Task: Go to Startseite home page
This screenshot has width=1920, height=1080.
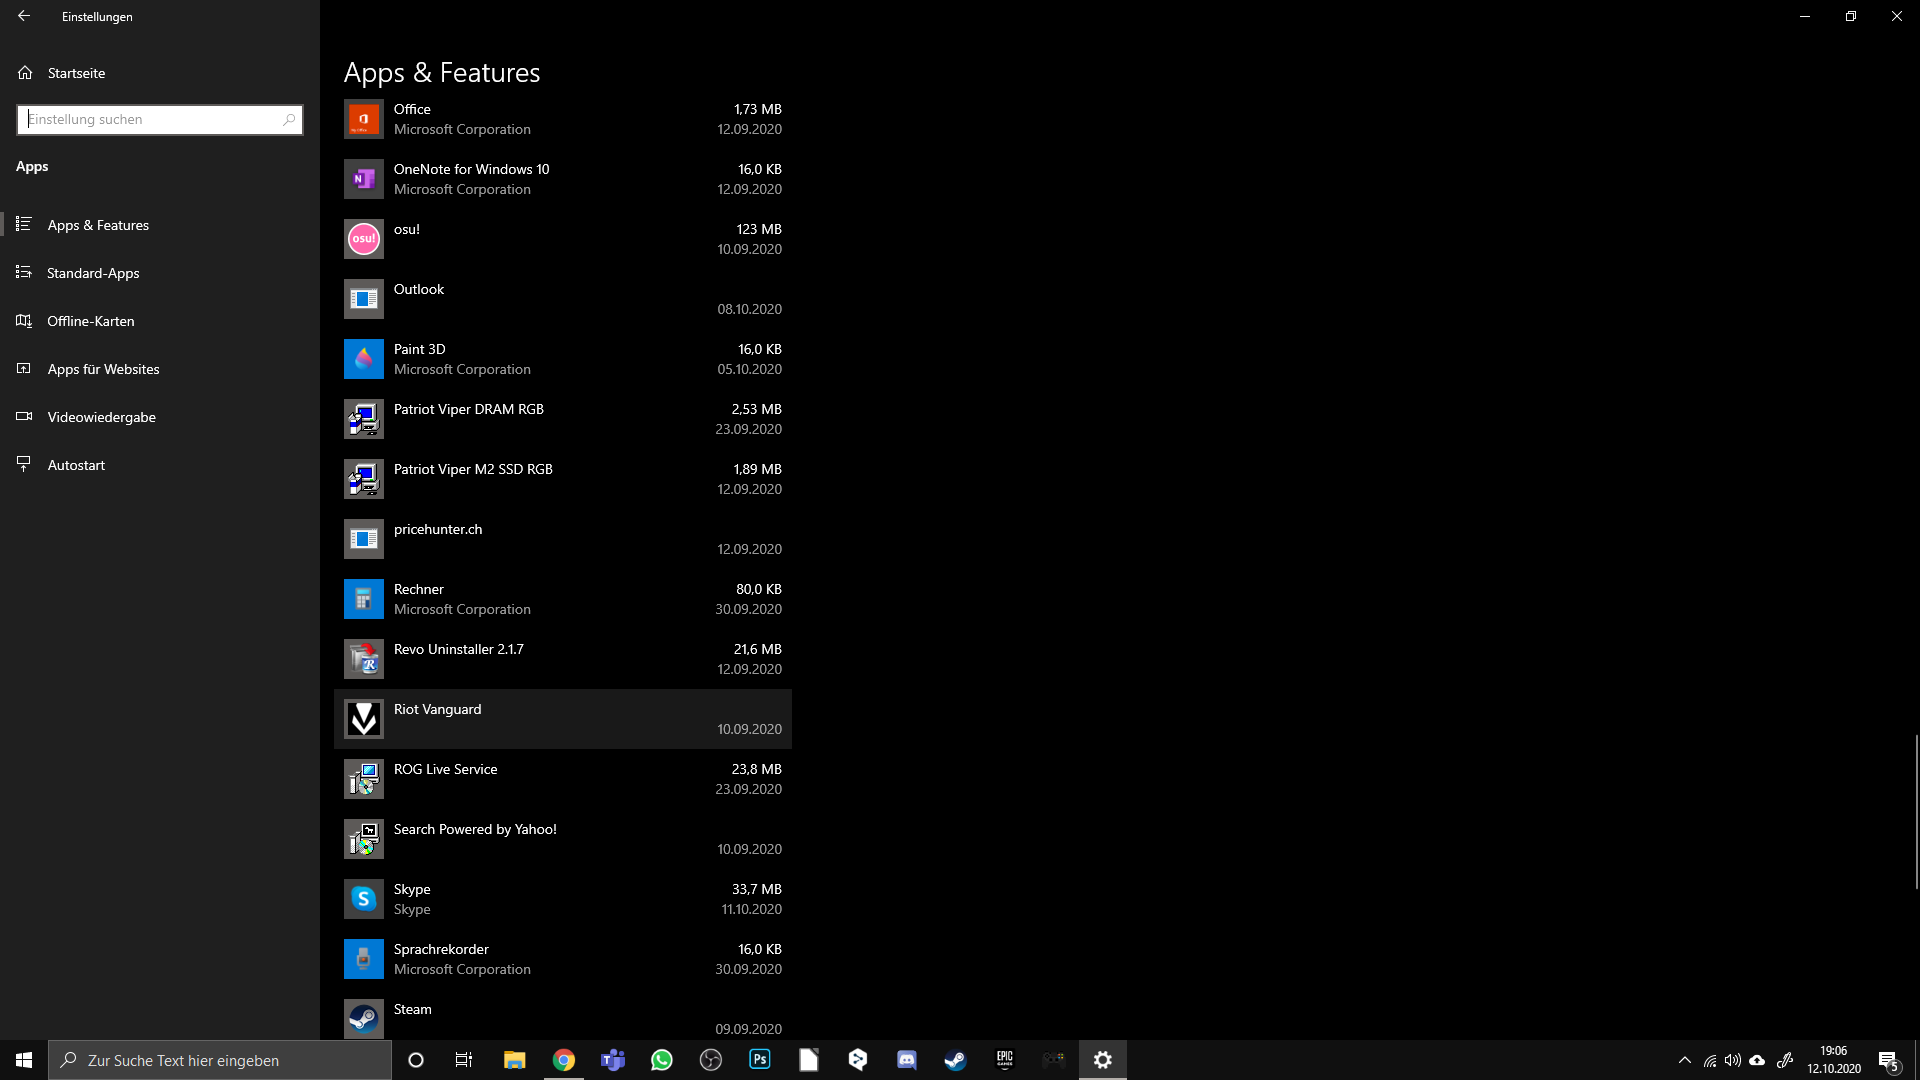Action: 76,73
